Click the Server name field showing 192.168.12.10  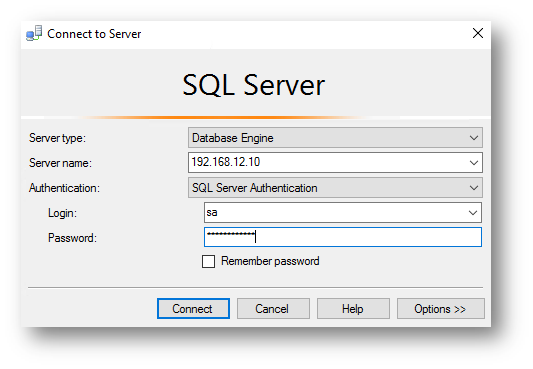335,162
